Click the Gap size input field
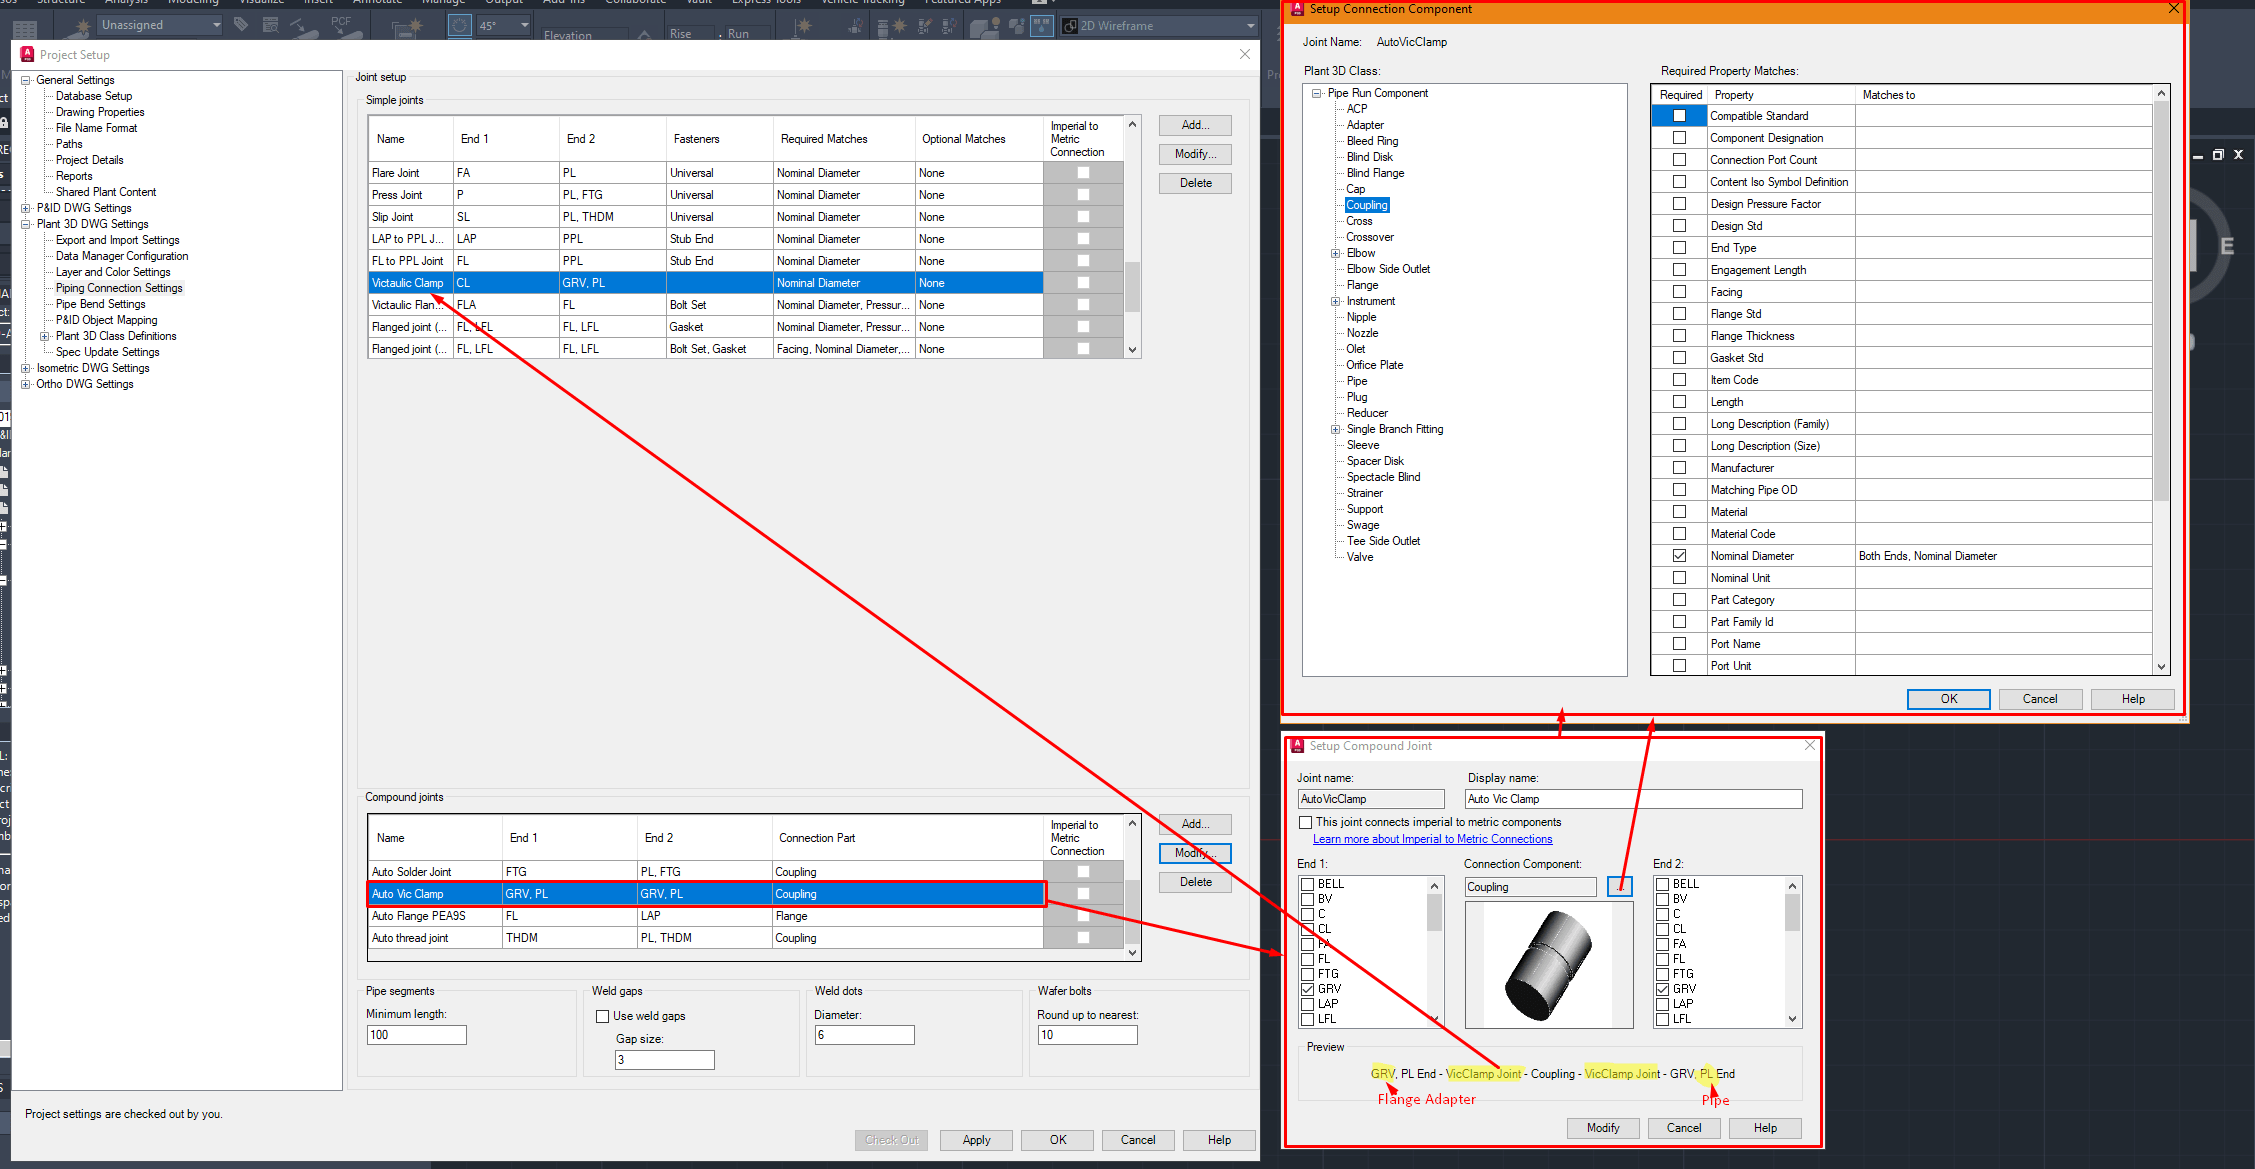Viewport: 2255px width, 1169px height. click(x=664, y=1059)
